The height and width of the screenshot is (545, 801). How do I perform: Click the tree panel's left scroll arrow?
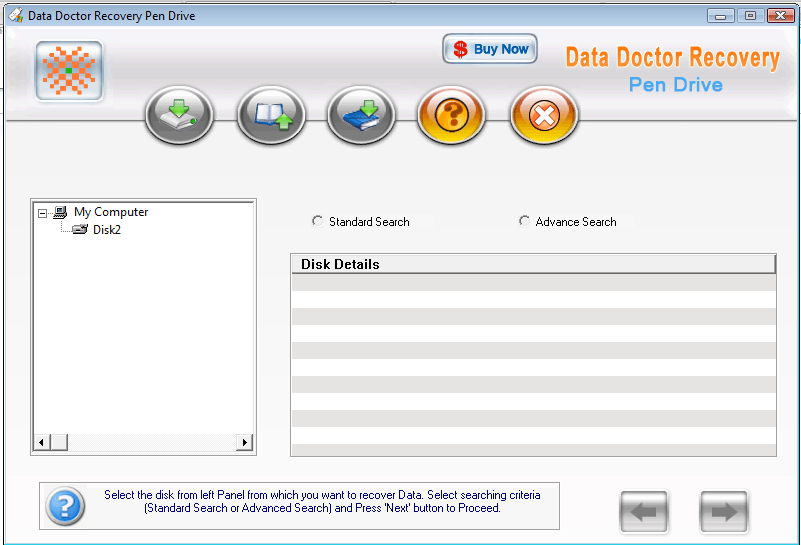coord(42,442)
